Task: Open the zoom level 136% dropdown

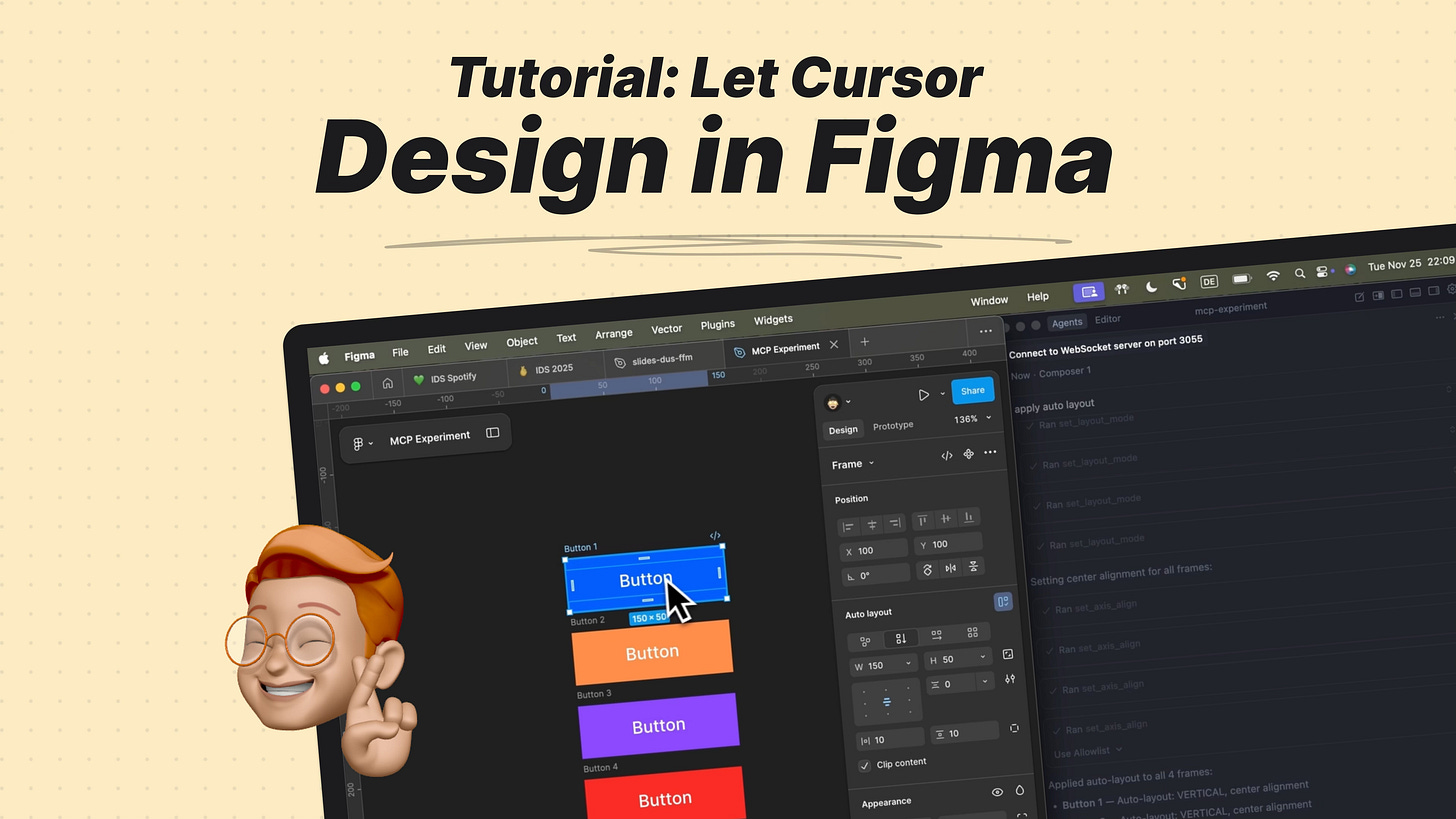Action: coord(973,419)
